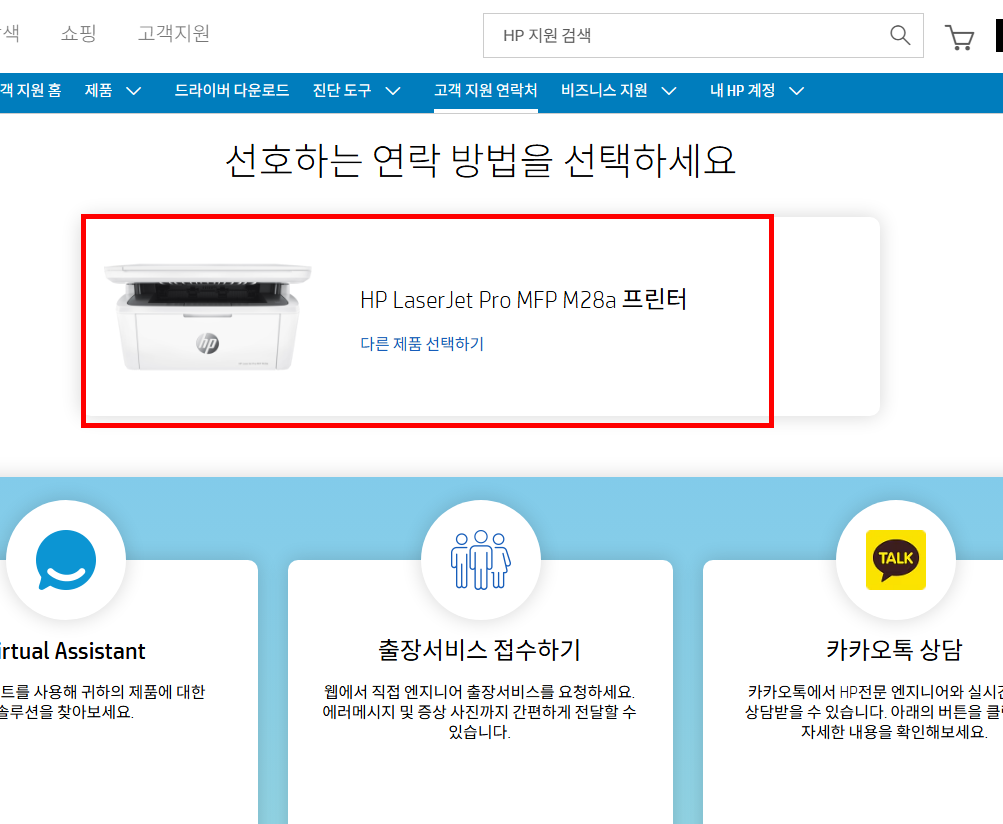Select the black icon beside the cart
This screenshot has height=824, width=1003.
[996, 36]
